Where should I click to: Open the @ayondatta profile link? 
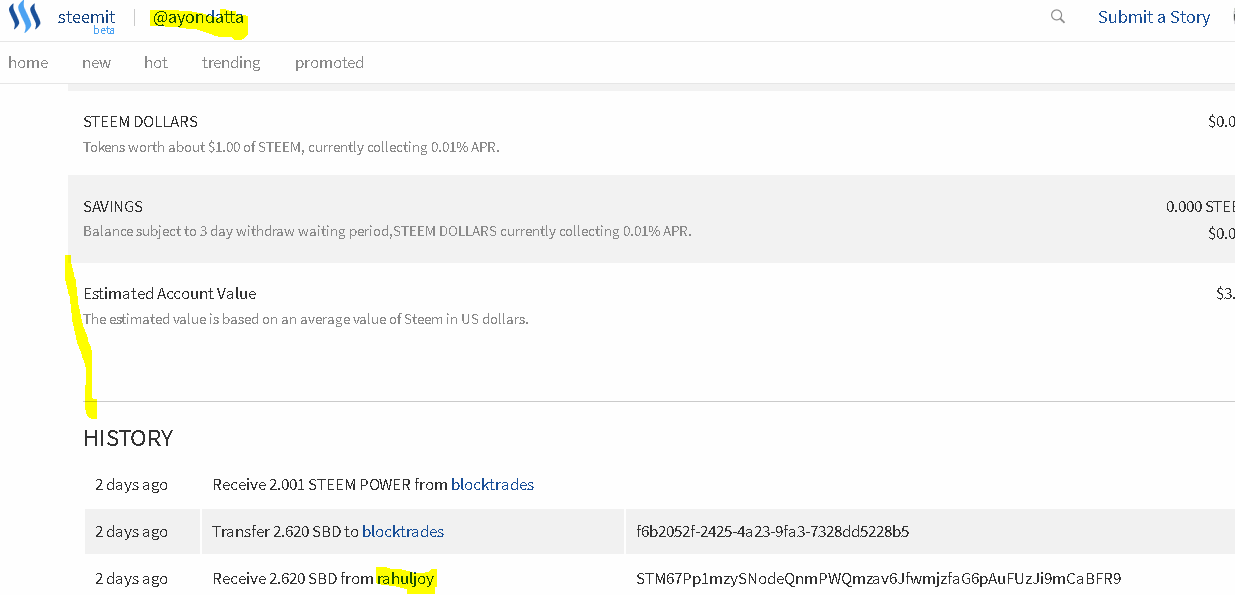click(x=198, y=18)
